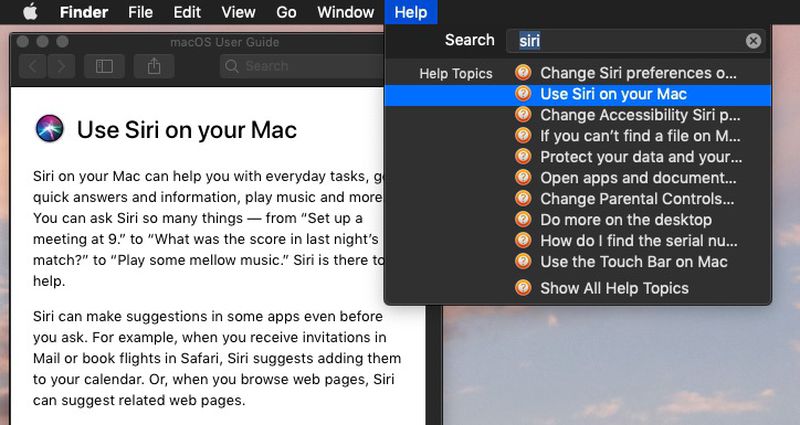The image size is (800, 425).
Task: Clear the Help search text with X button
Action: pyautogui.click(x=753, y=41)
